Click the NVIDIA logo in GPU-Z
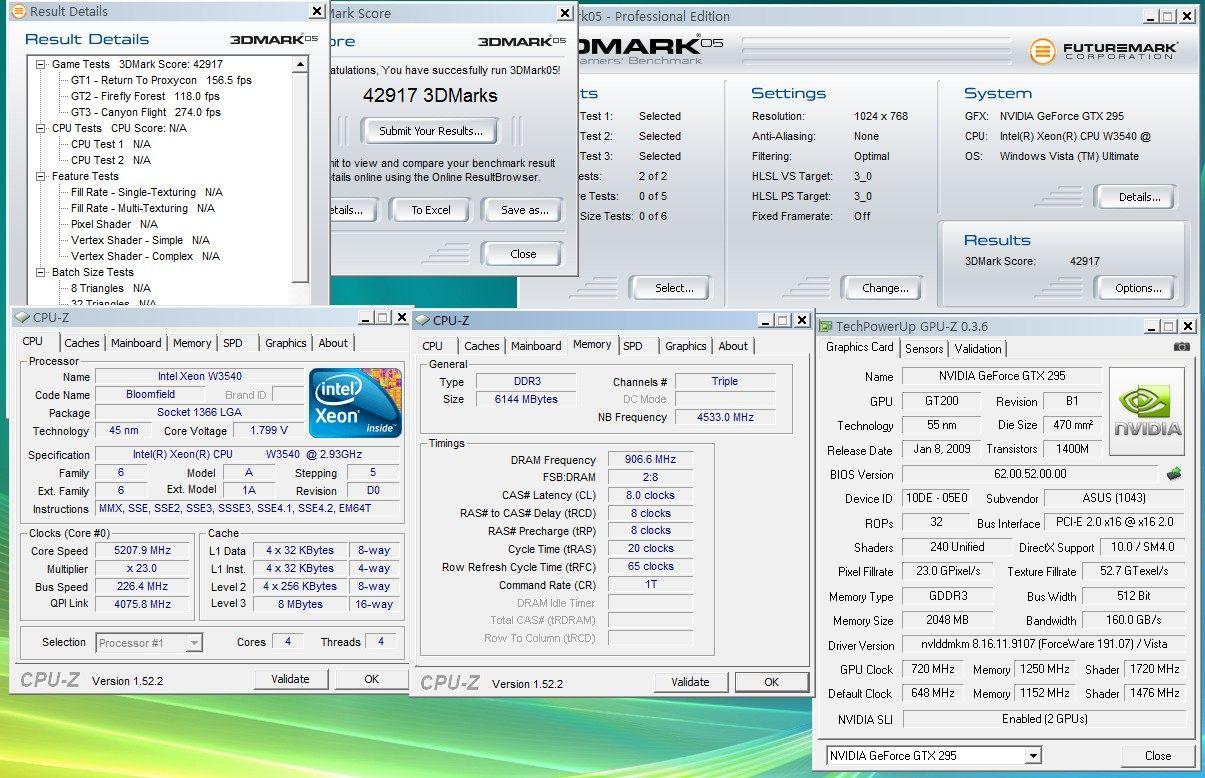The width and height of the screenshot is (1205, 778). (x=1147, y=411)
